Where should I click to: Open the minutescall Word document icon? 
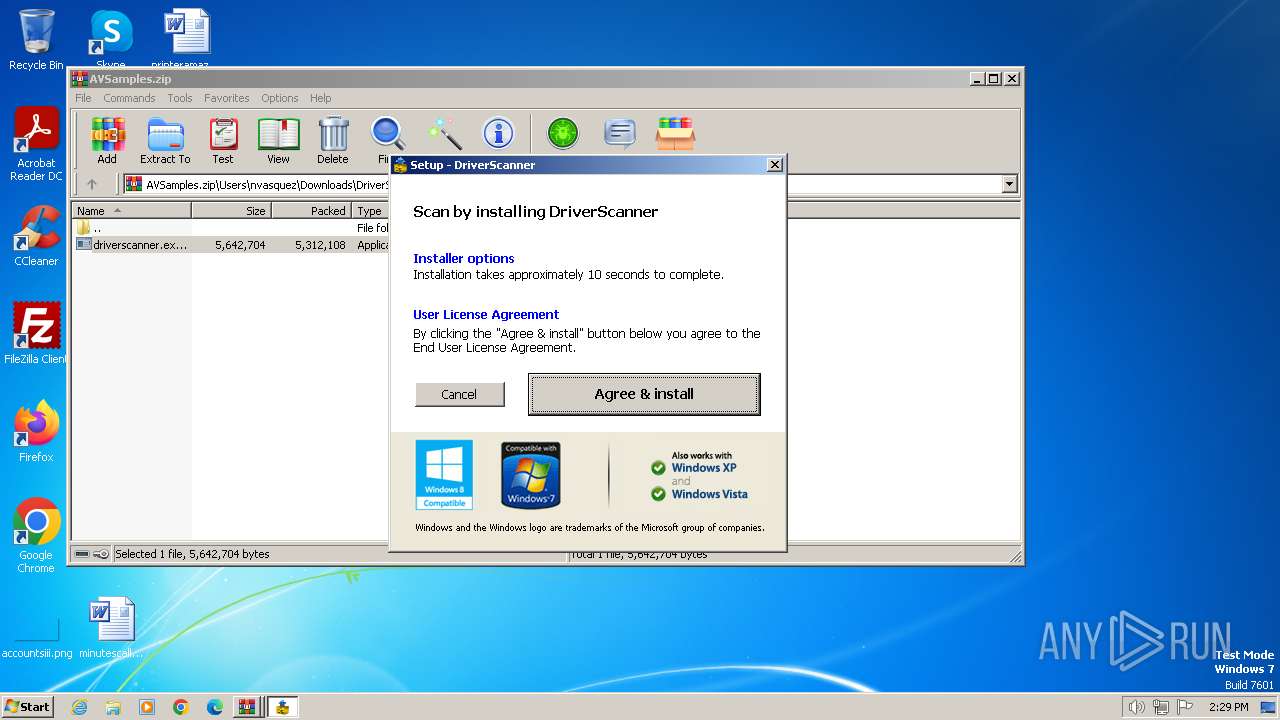tap(111, 628)
